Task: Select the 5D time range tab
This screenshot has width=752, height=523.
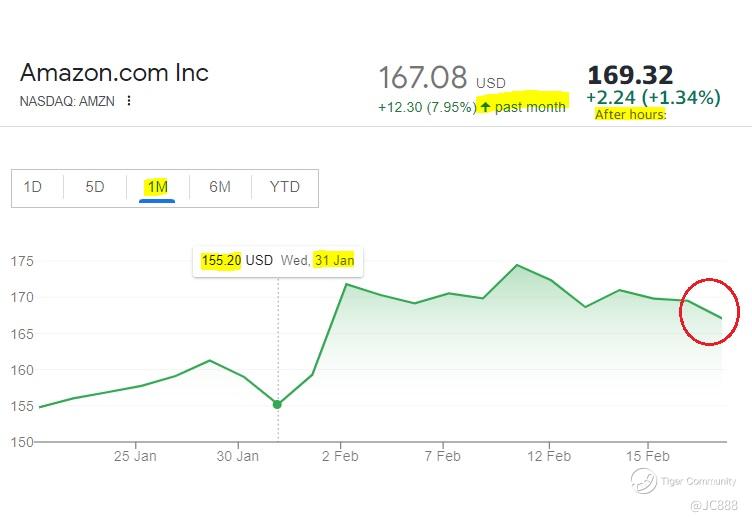Action: [95, 187]
